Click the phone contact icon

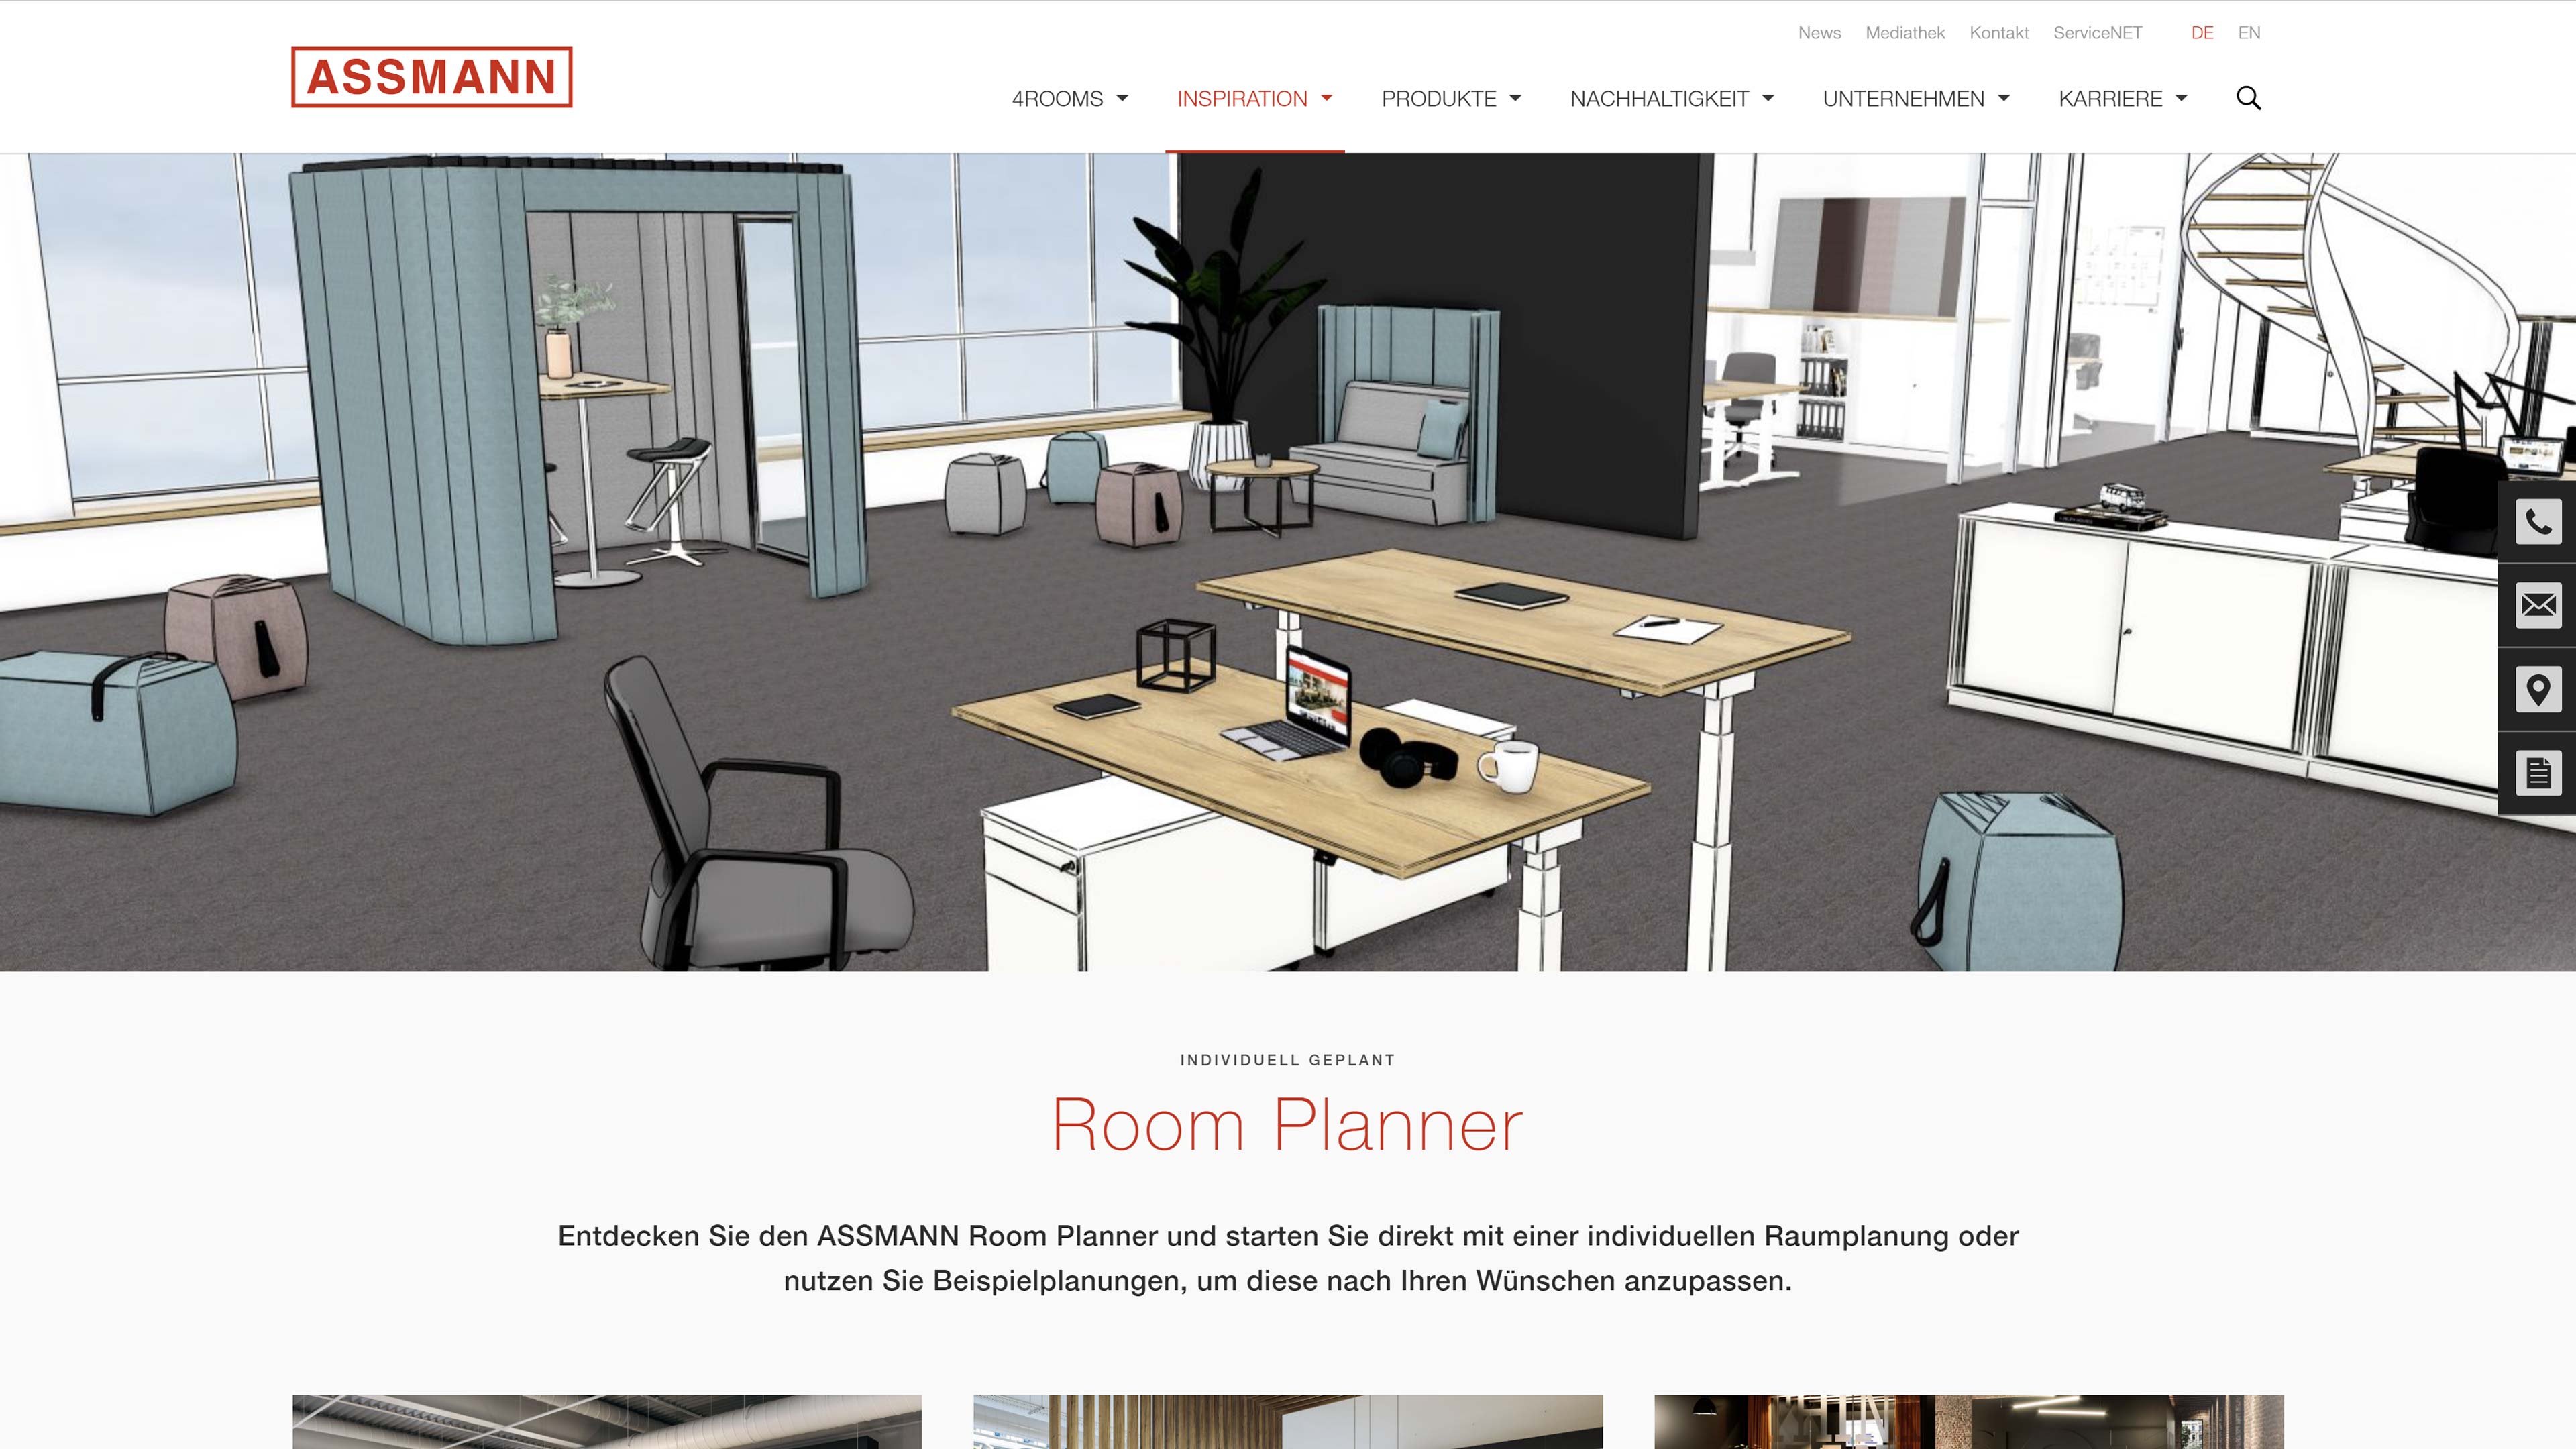2537,520
